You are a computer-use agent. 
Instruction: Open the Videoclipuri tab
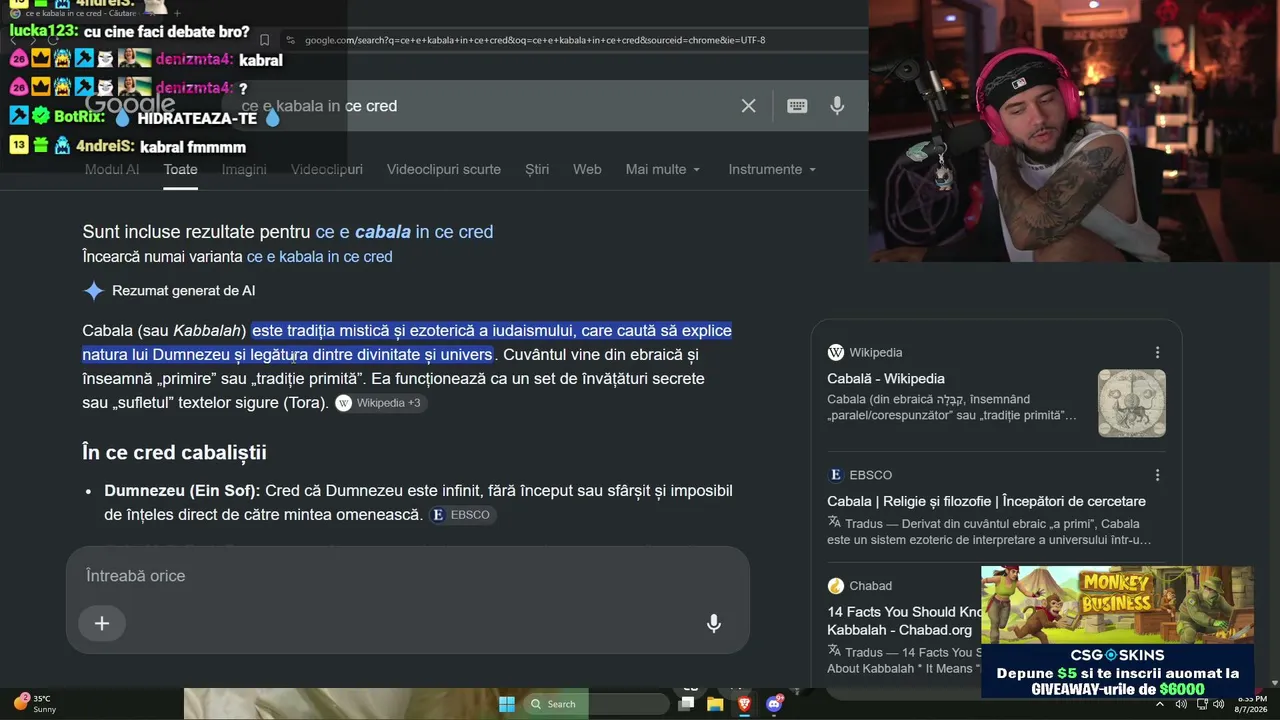327,169
